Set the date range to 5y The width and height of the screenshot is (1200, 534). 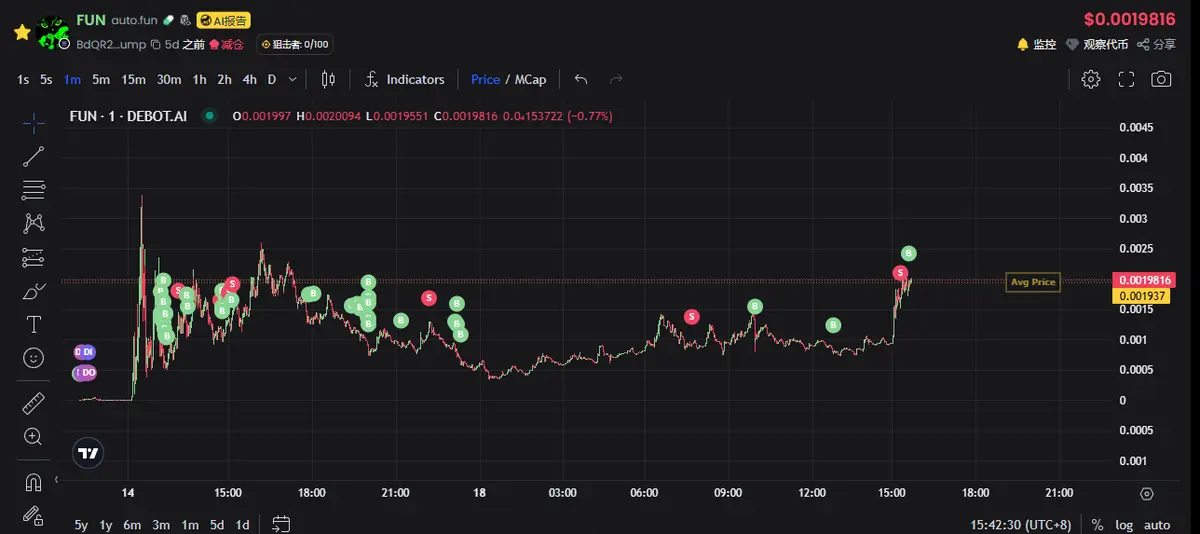[x=81, y=525]
